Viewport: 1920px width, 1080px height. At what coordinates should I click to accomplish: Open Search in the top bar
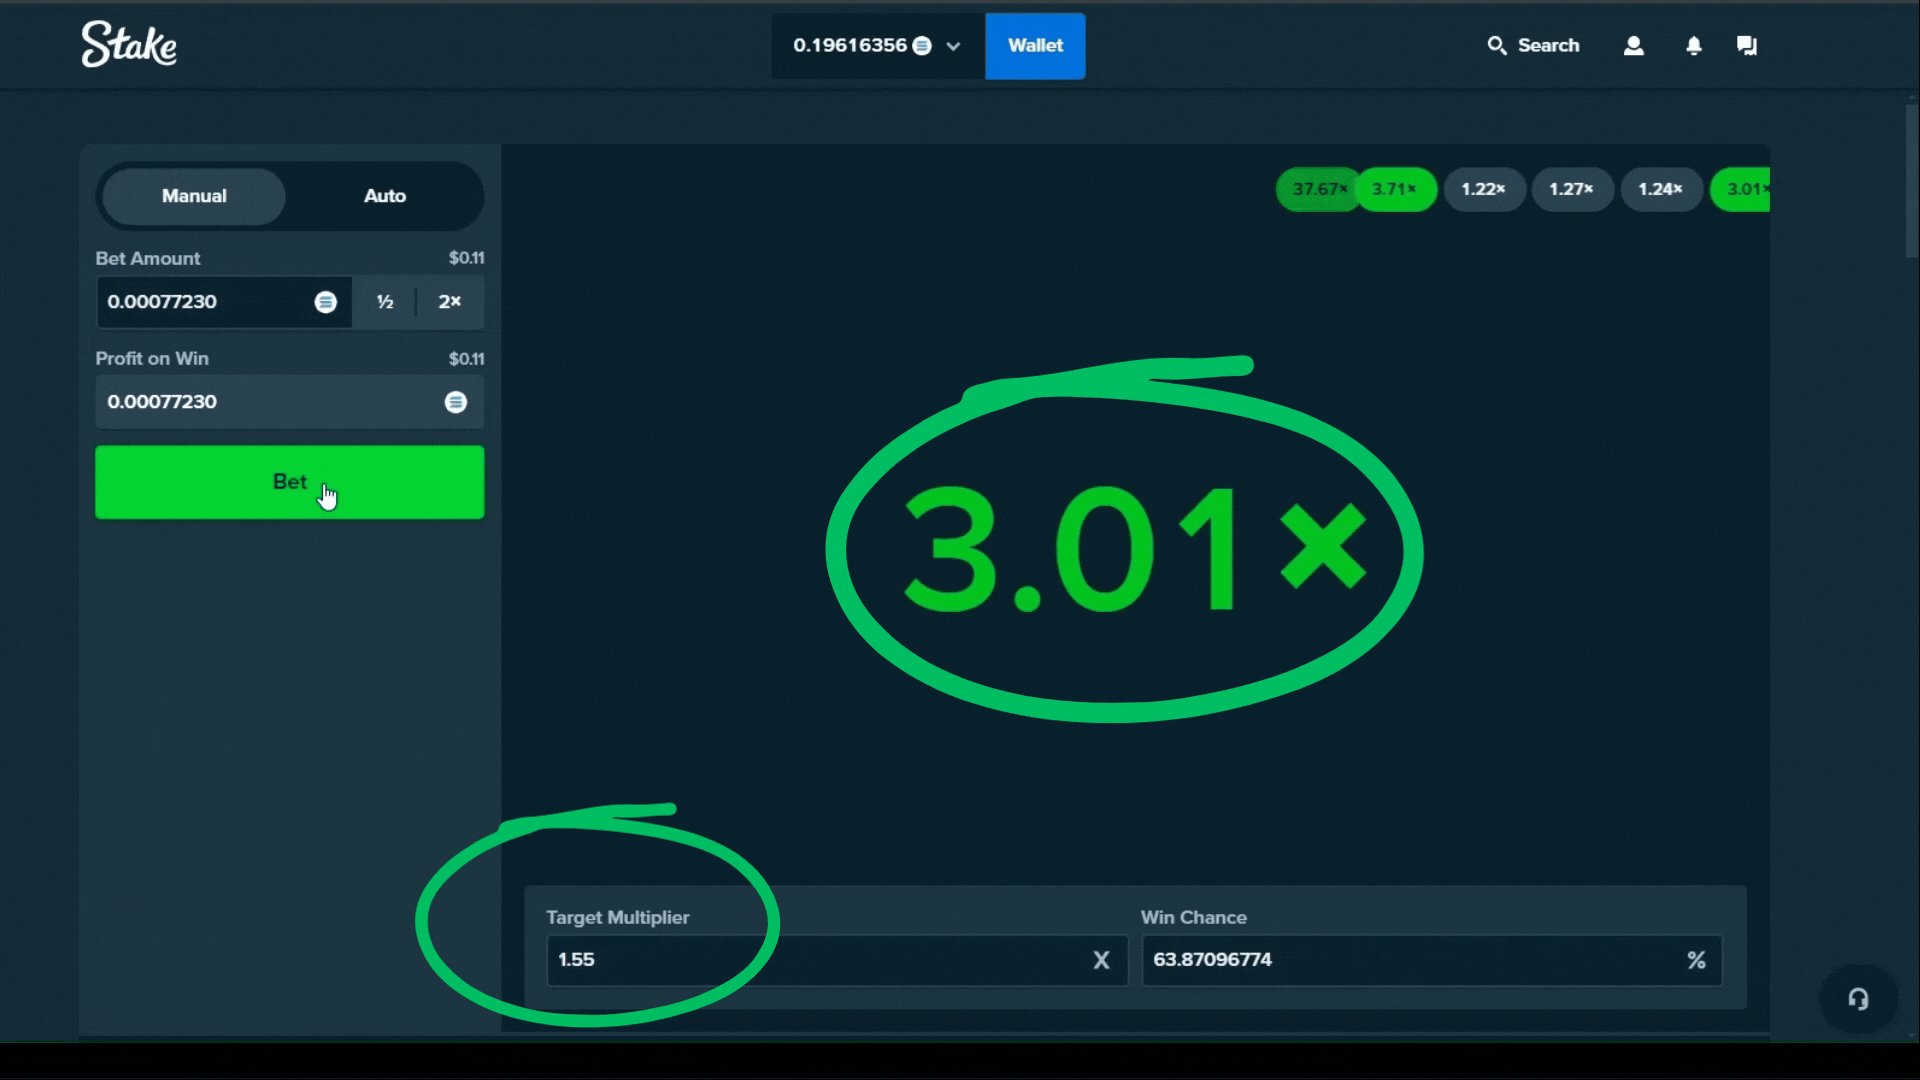[1533, 45]
